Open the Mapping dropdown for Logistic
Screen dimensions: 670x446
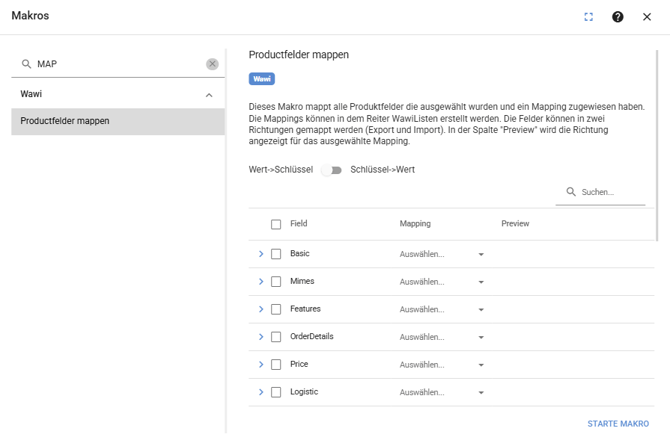coord(442,393)
